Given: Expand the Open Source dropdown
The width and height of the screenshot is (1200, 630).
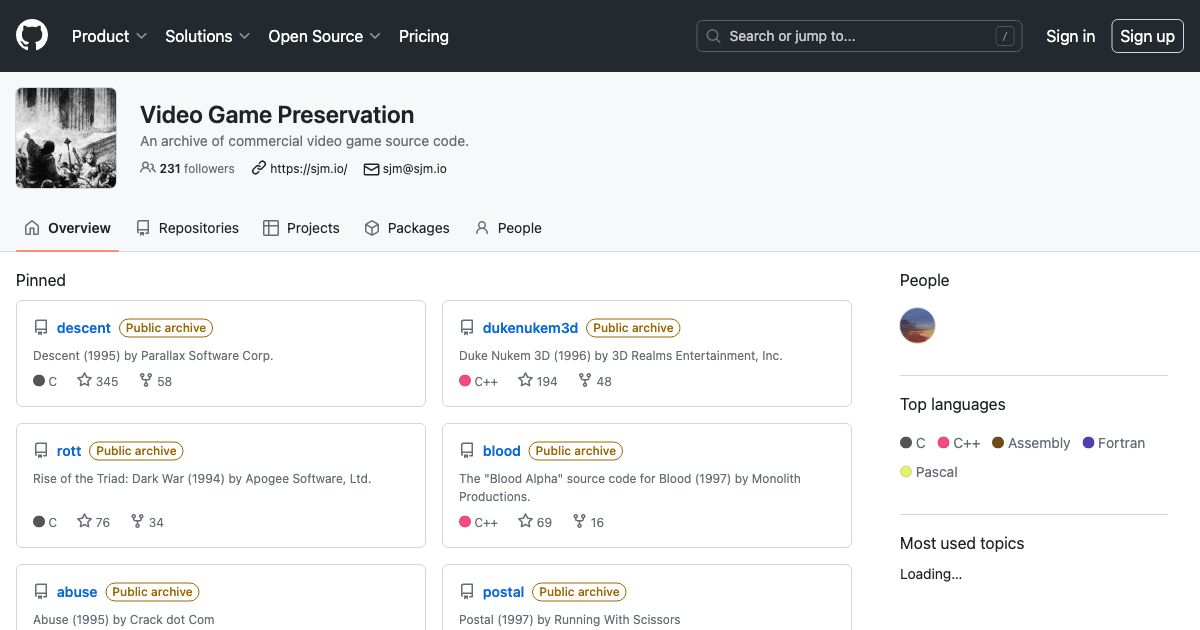Looking at the screenshot, I should tap(323, 36).
